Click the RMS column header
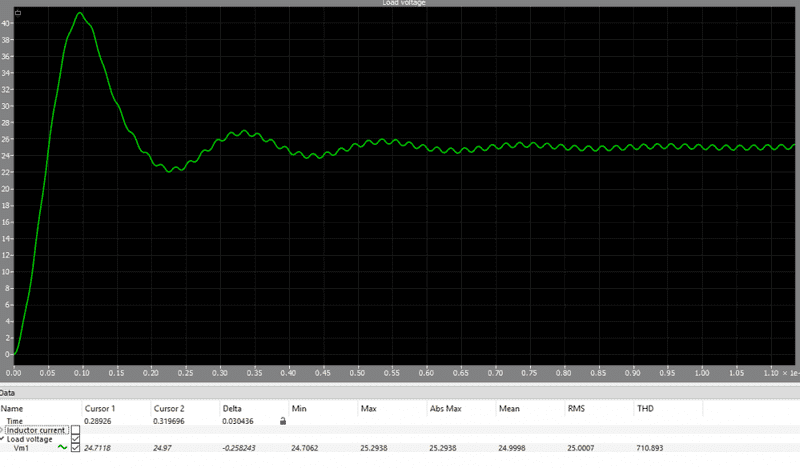 coord(577,409)
